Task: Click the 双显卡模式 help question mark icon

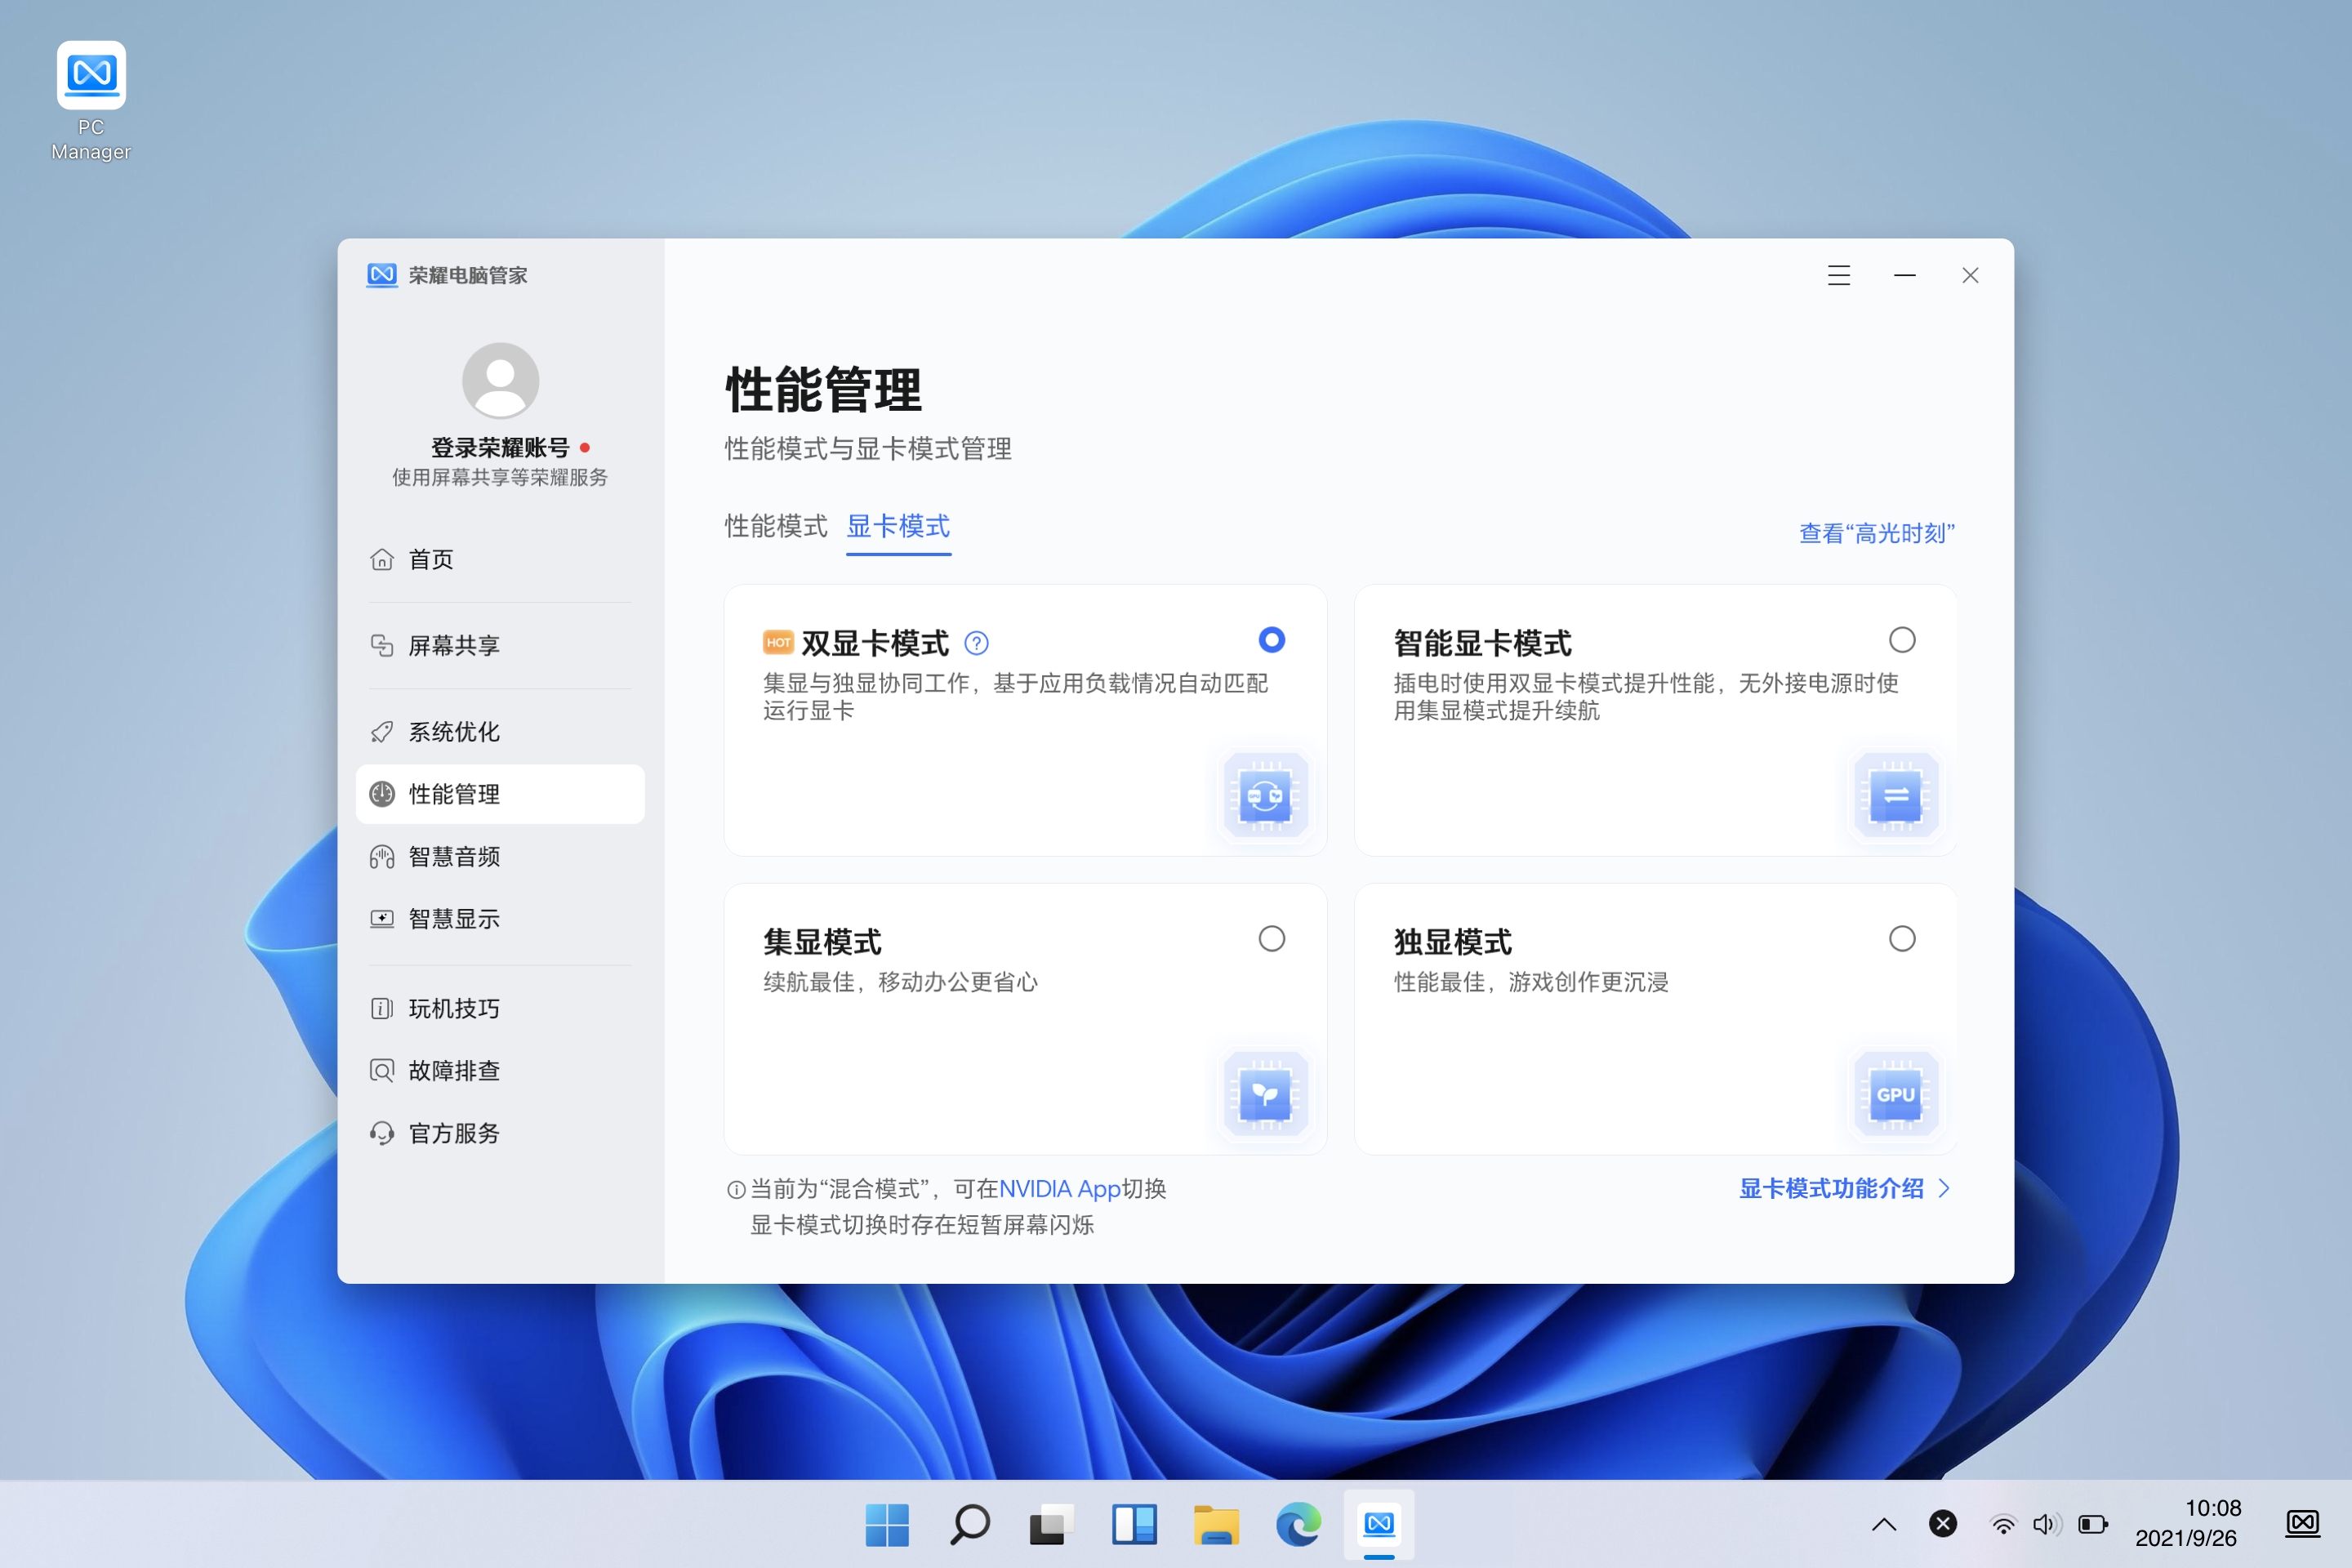Action: [x=977, y=643]
